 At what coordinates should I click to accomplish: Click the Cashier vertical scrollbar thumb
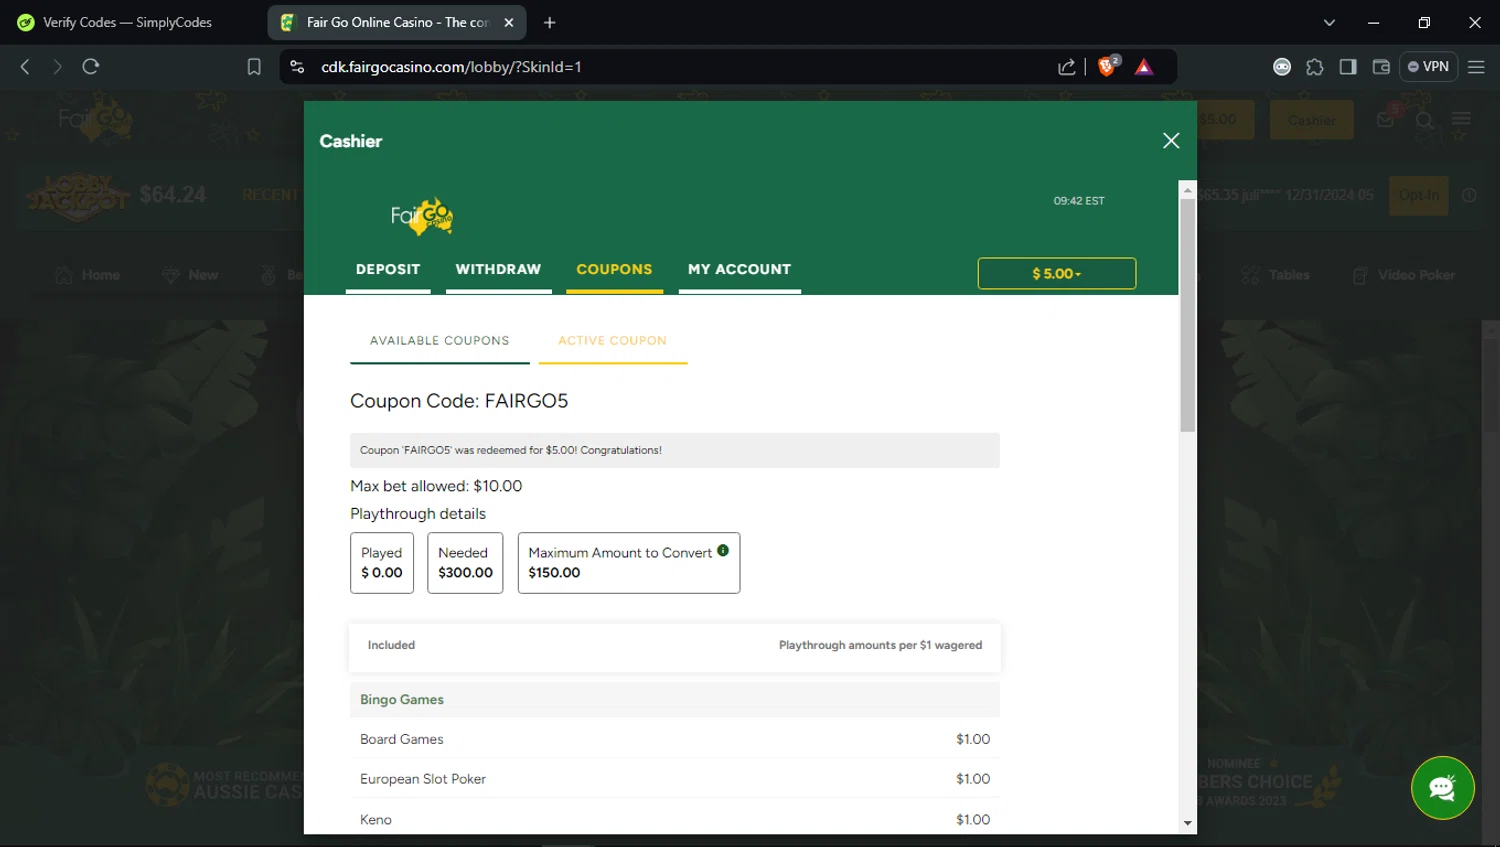tap(1188, 315)
